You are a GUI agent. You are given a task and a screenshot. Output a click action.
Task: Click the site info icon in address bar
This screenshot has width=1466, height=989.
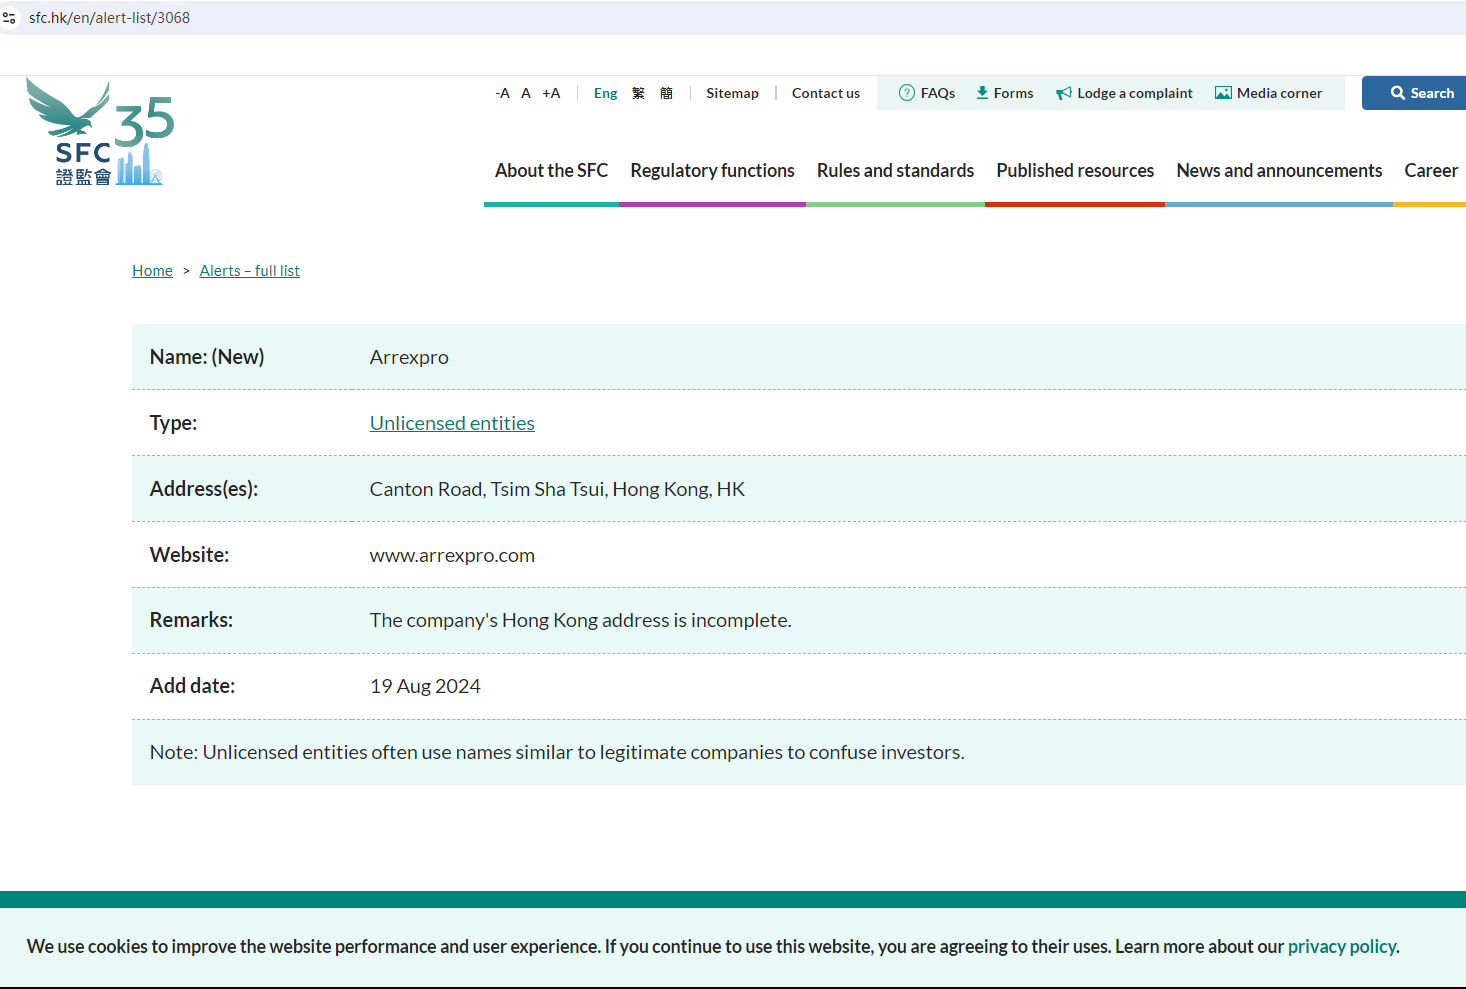tap(10, 18)
